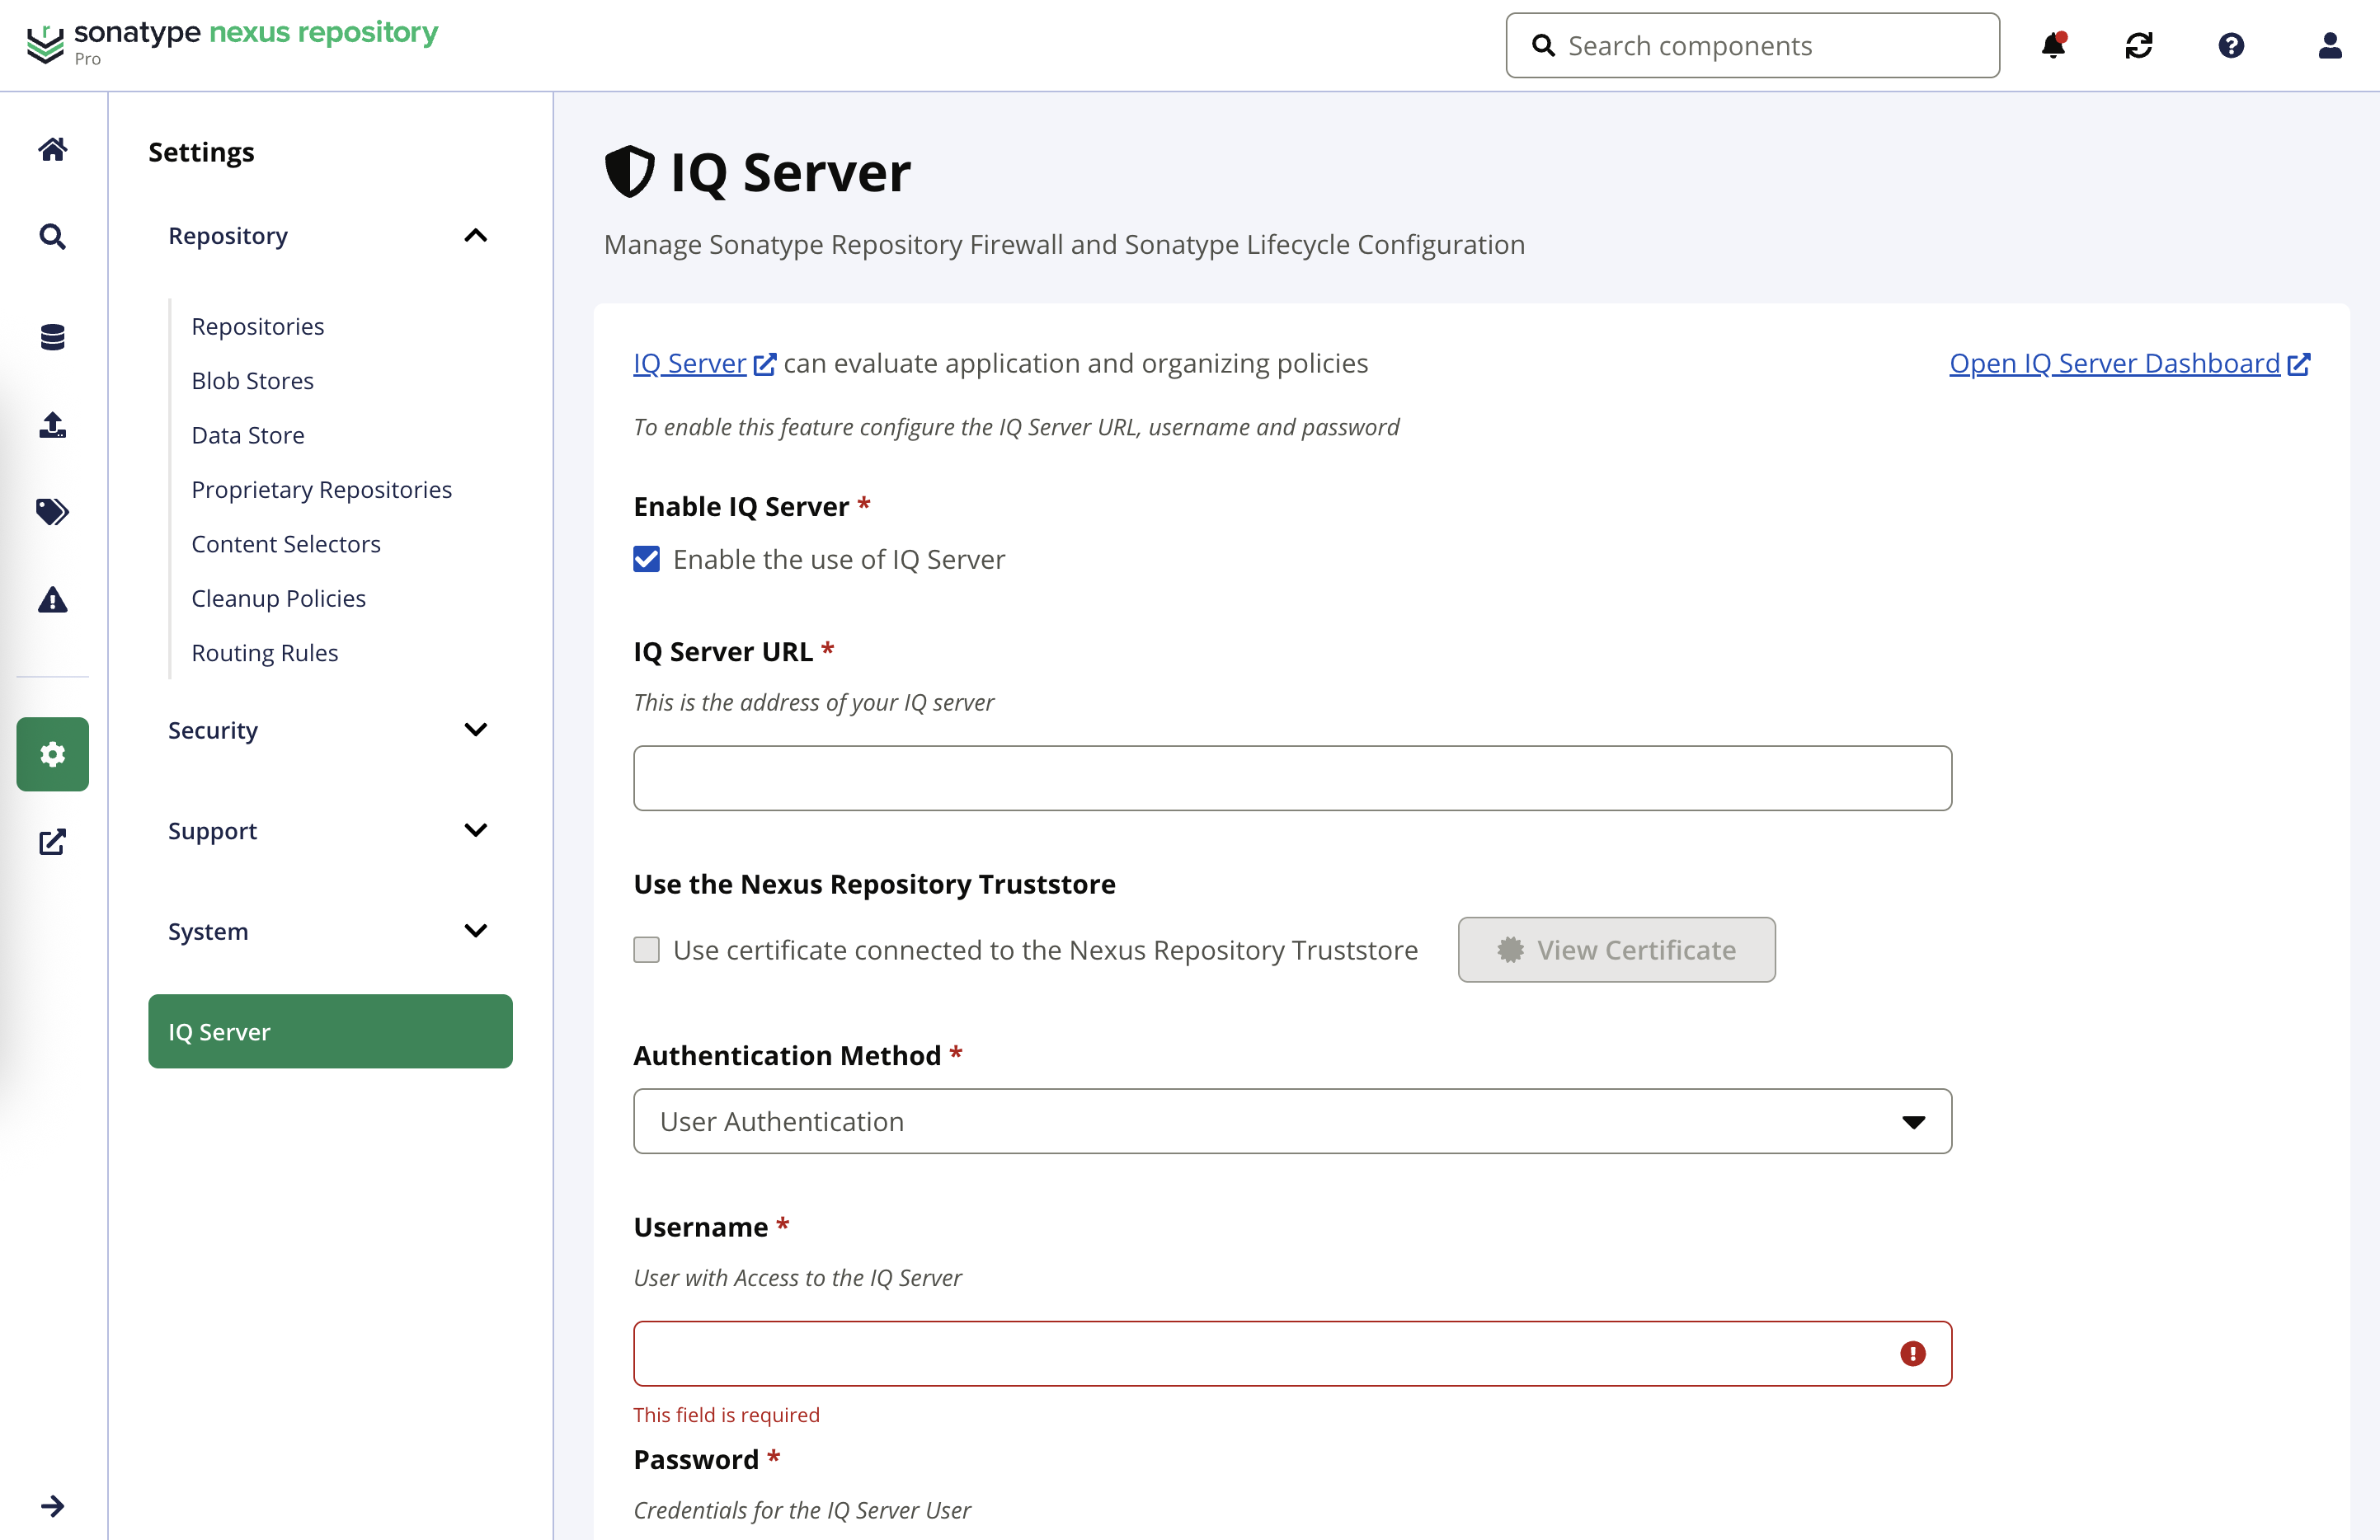Open the Upload icon in sidebar
The height and width of the screenshot is (1540, 2380).
pos(53,424)
